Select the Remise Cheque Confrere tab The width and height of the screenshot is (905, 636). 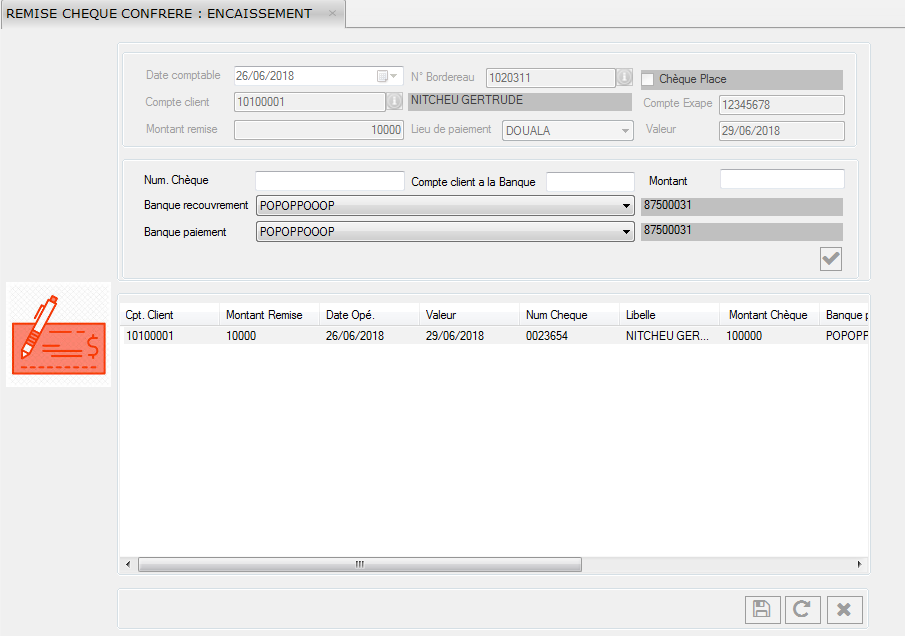160,14
